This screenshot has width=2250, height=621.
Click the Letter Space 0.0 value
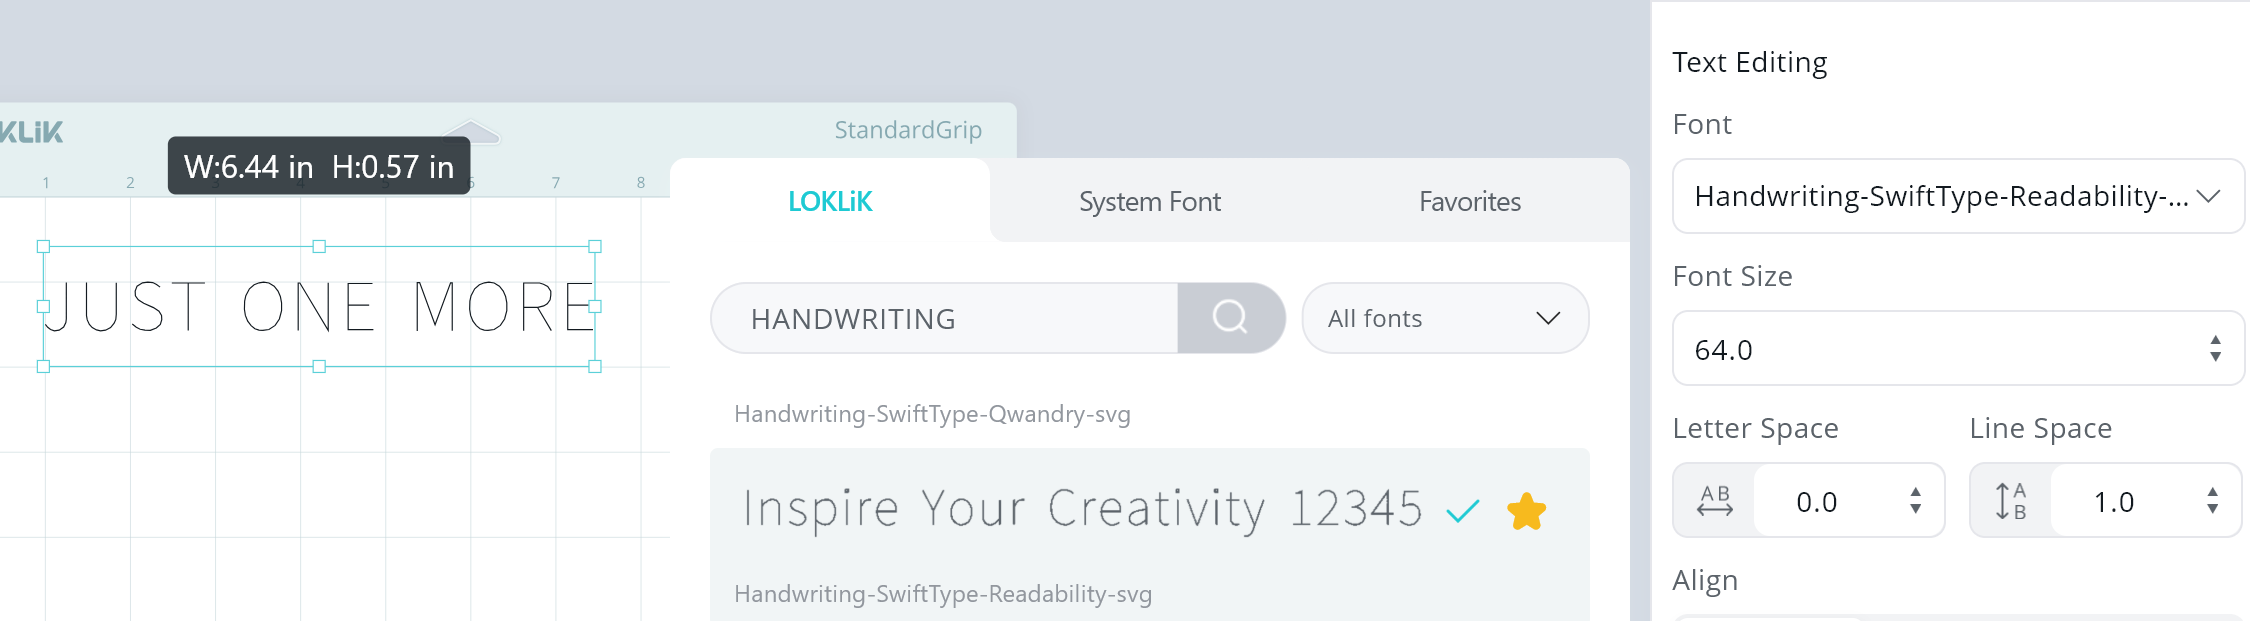click(1817, 501)
